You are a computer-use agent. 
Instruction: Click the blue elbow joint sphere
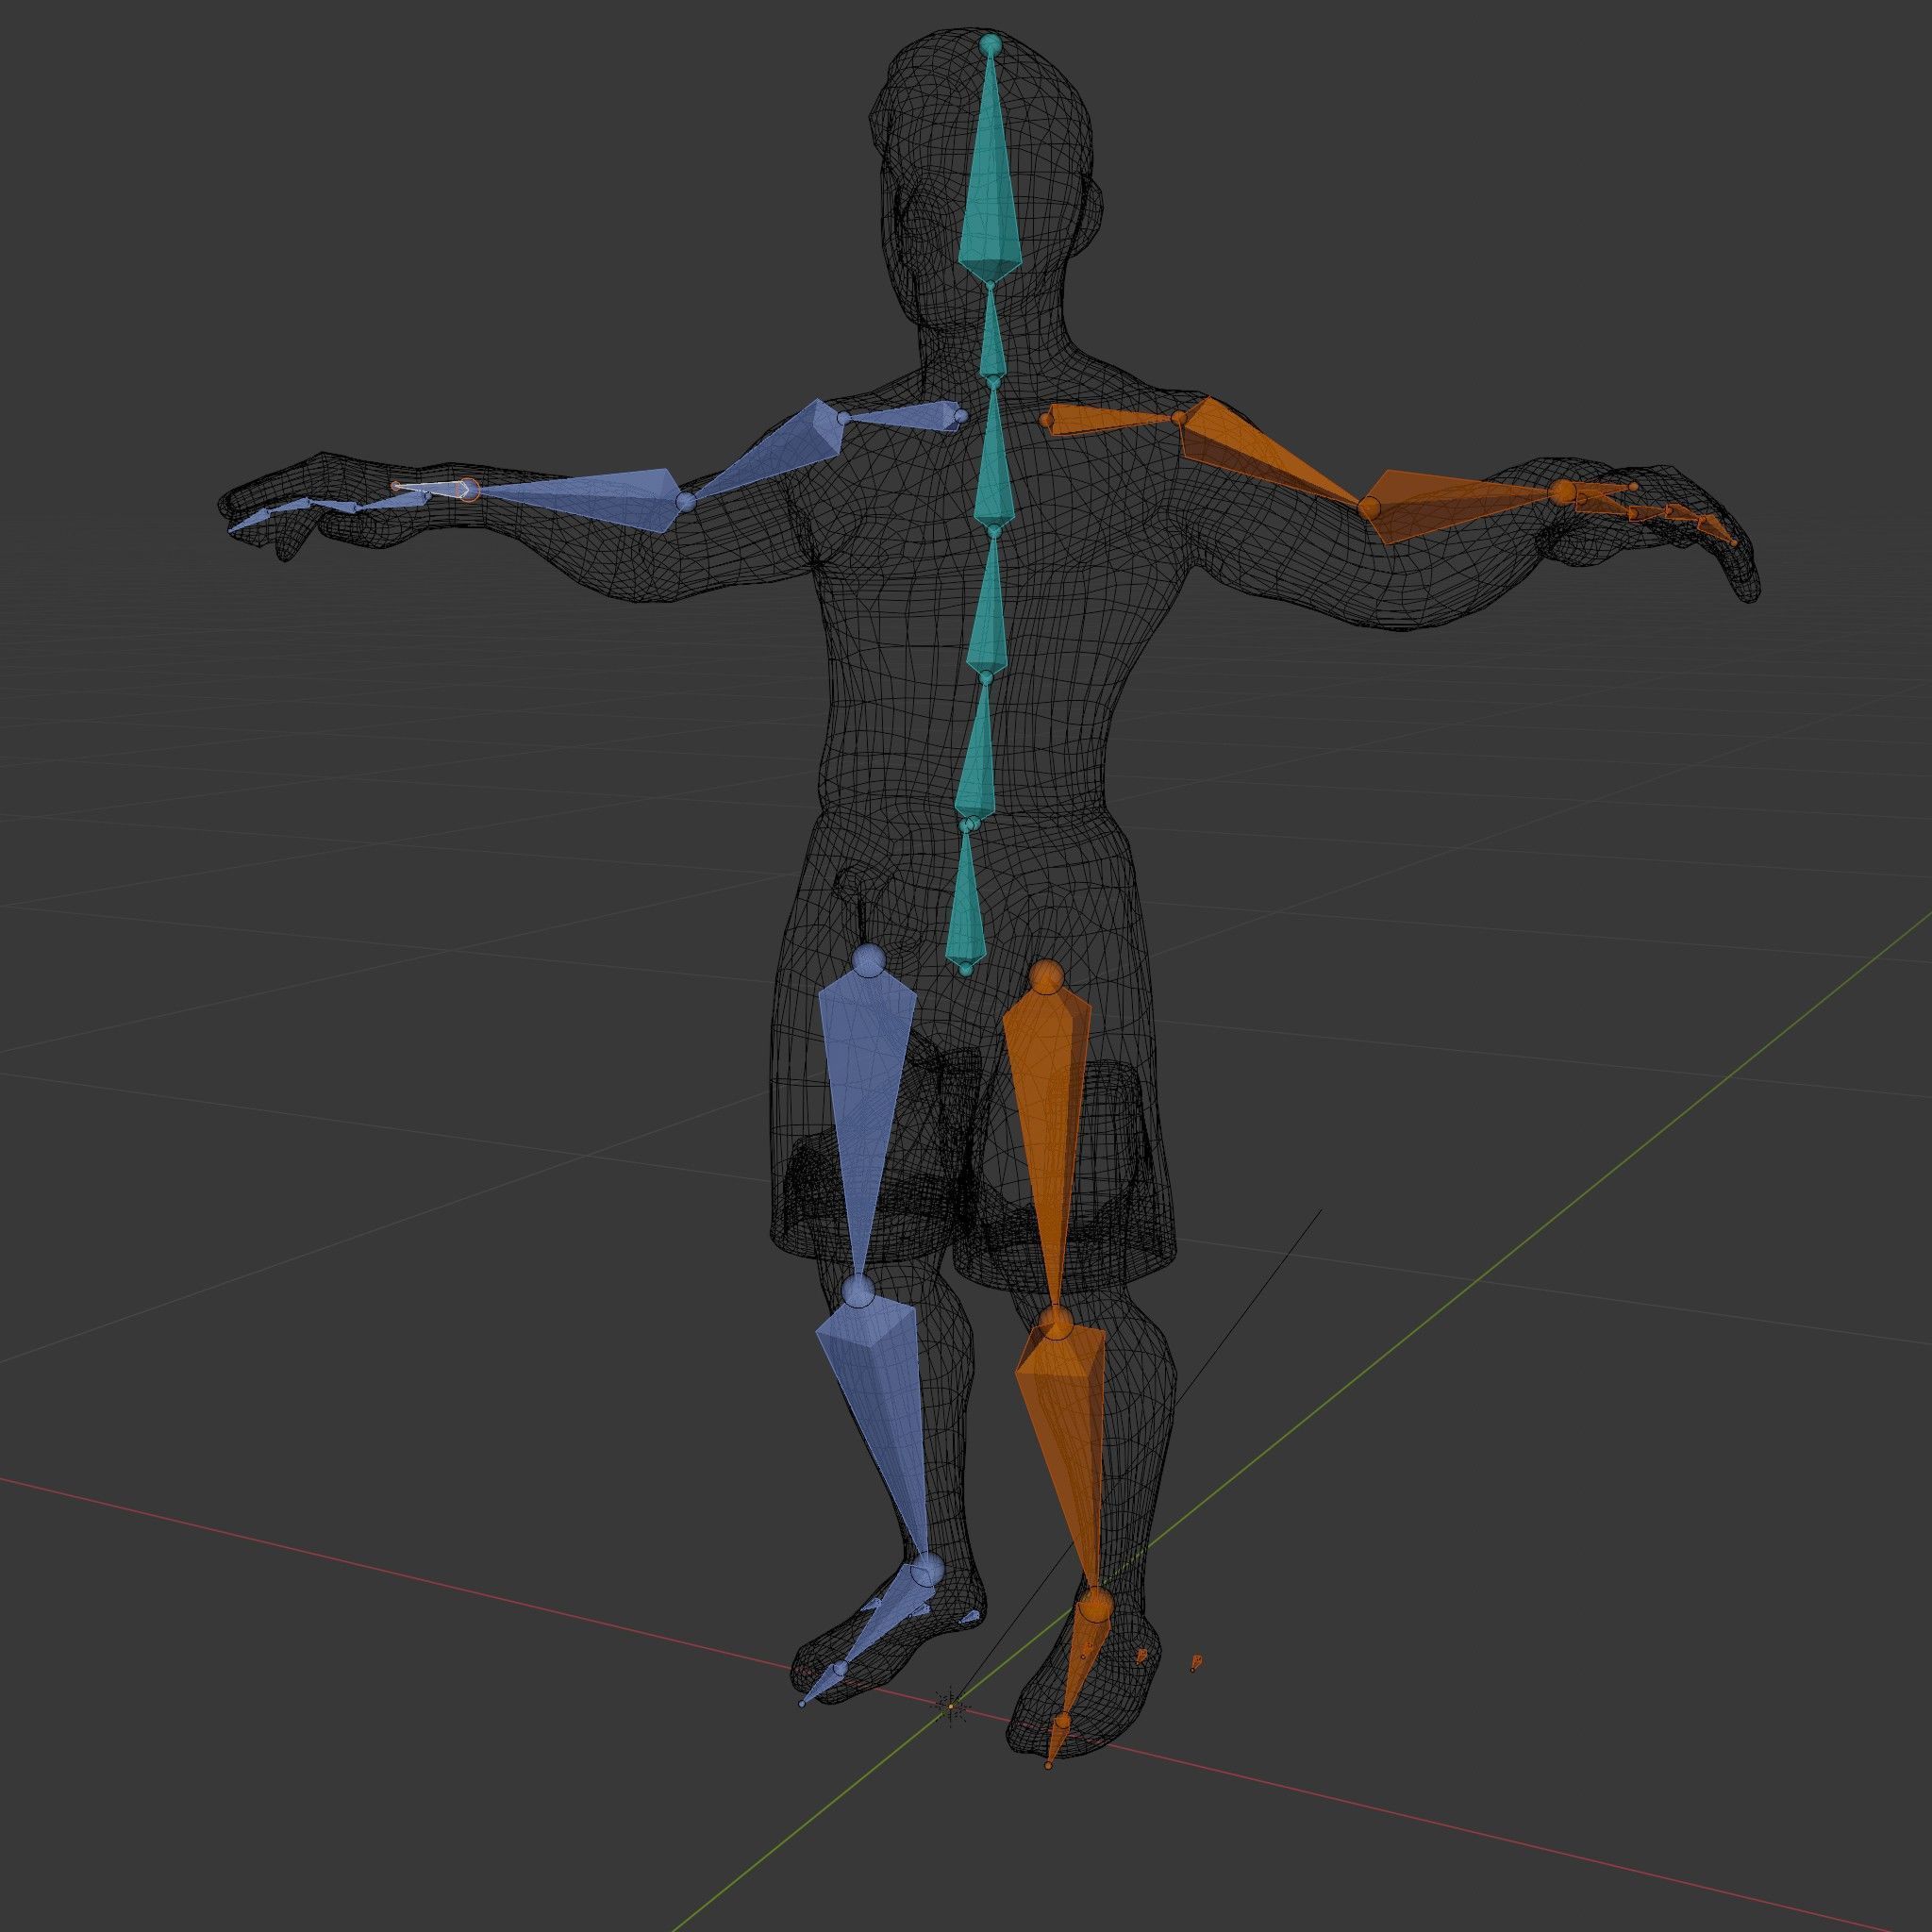pos(686,501)
